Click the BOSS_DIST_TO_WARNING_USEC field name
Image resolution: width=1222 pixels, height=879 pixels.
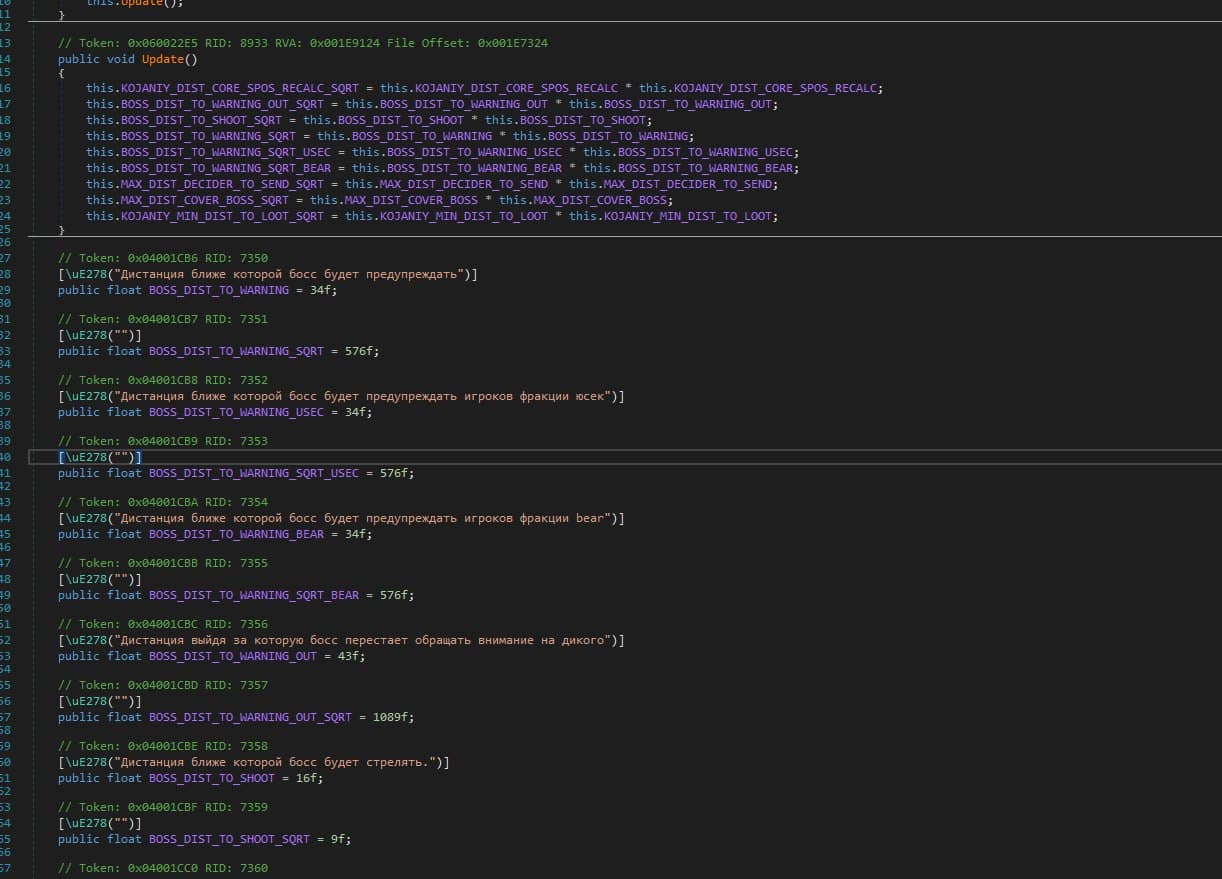click(x=236, y=412)
